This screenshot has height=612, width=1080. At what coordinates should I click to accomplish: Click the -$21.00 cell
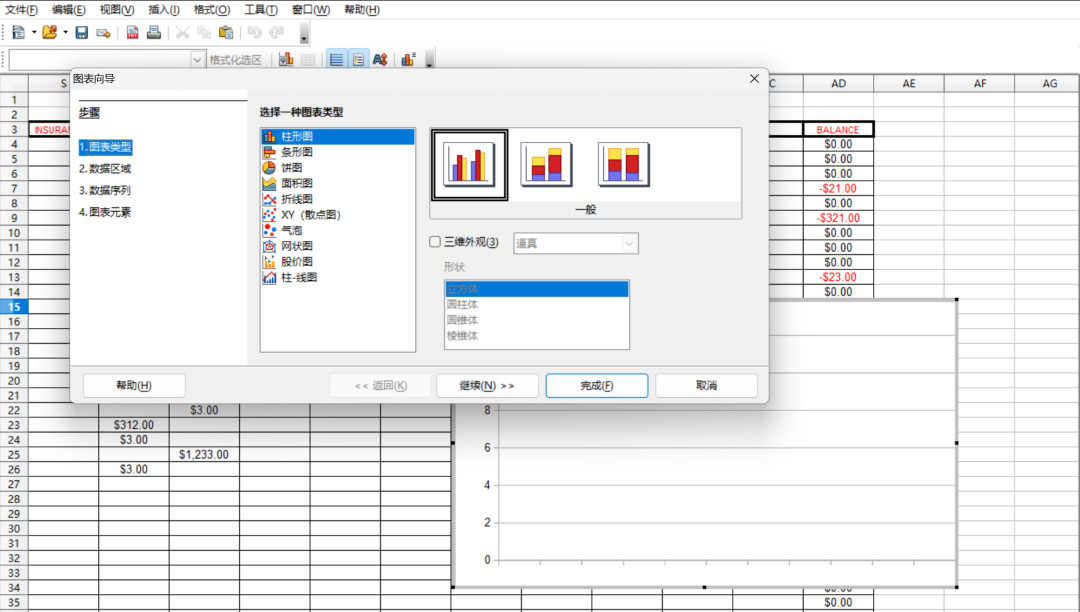[x=838, y=189]
